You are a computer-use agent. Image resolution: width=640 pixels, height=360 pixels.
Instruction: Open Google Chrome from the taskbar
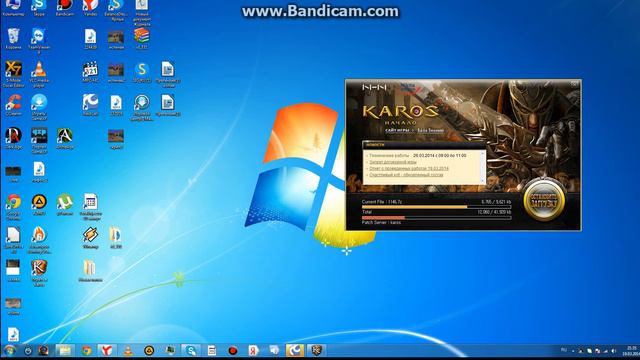pos(86,351)
